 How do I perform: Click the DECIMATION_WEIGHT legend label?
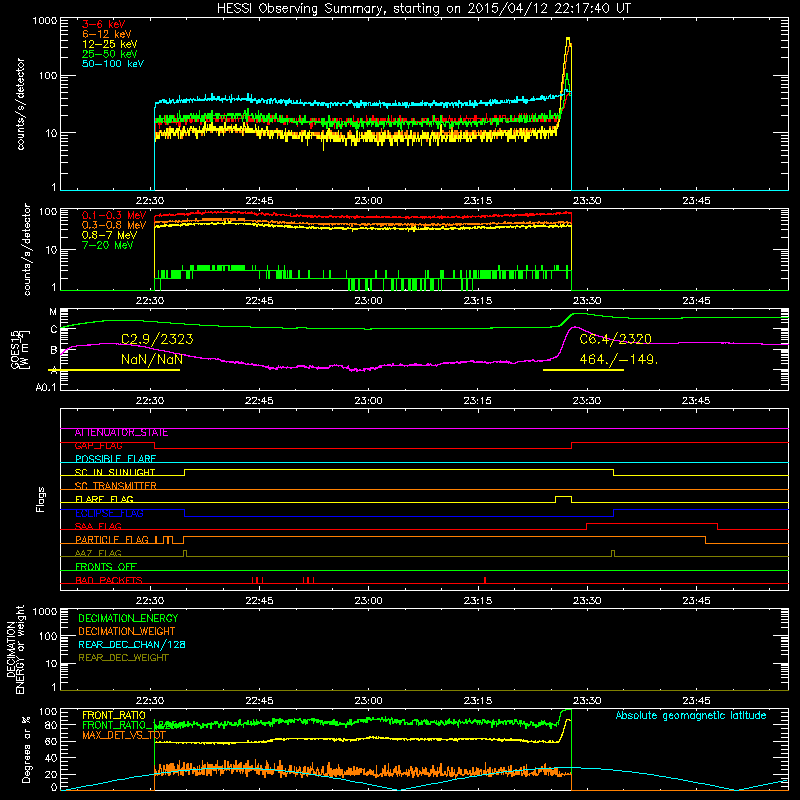127,631
